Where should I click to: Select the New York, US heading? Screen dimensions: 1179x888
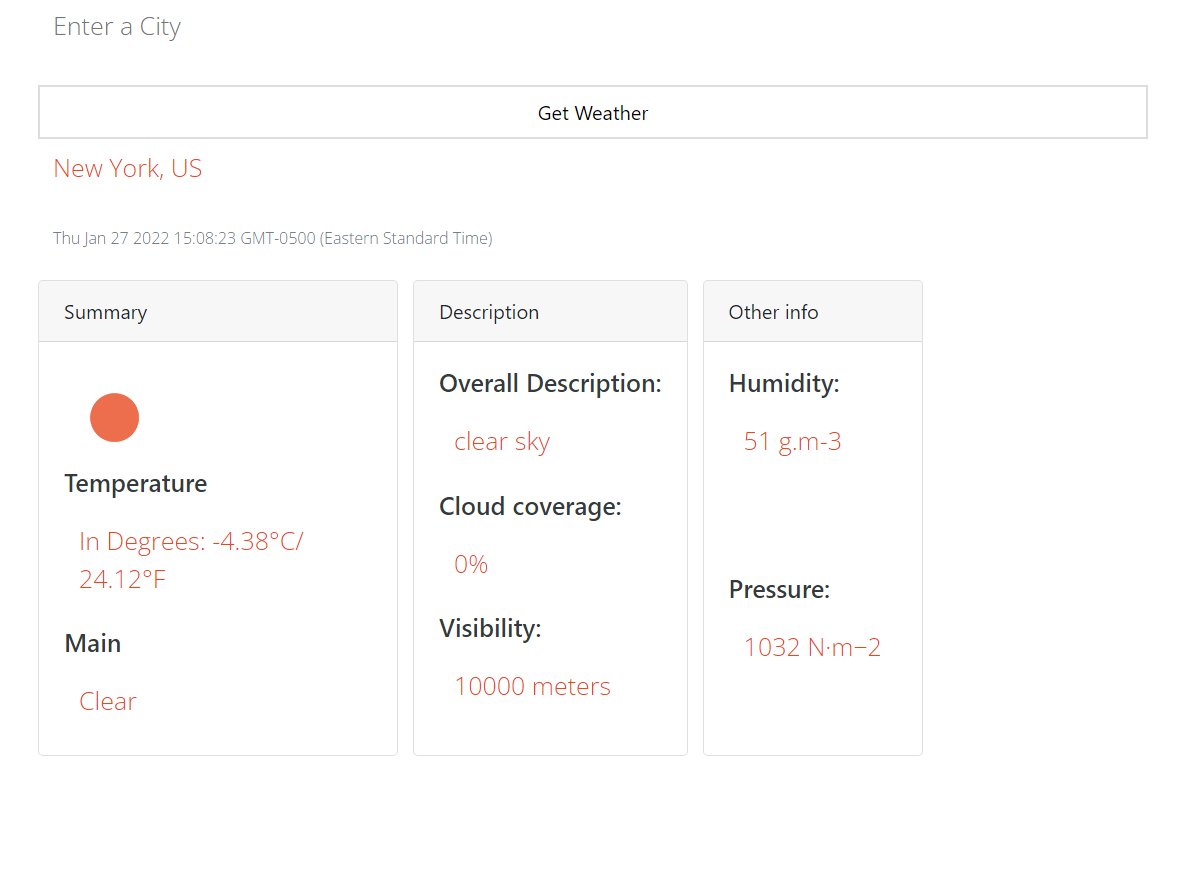coord(127,168)
